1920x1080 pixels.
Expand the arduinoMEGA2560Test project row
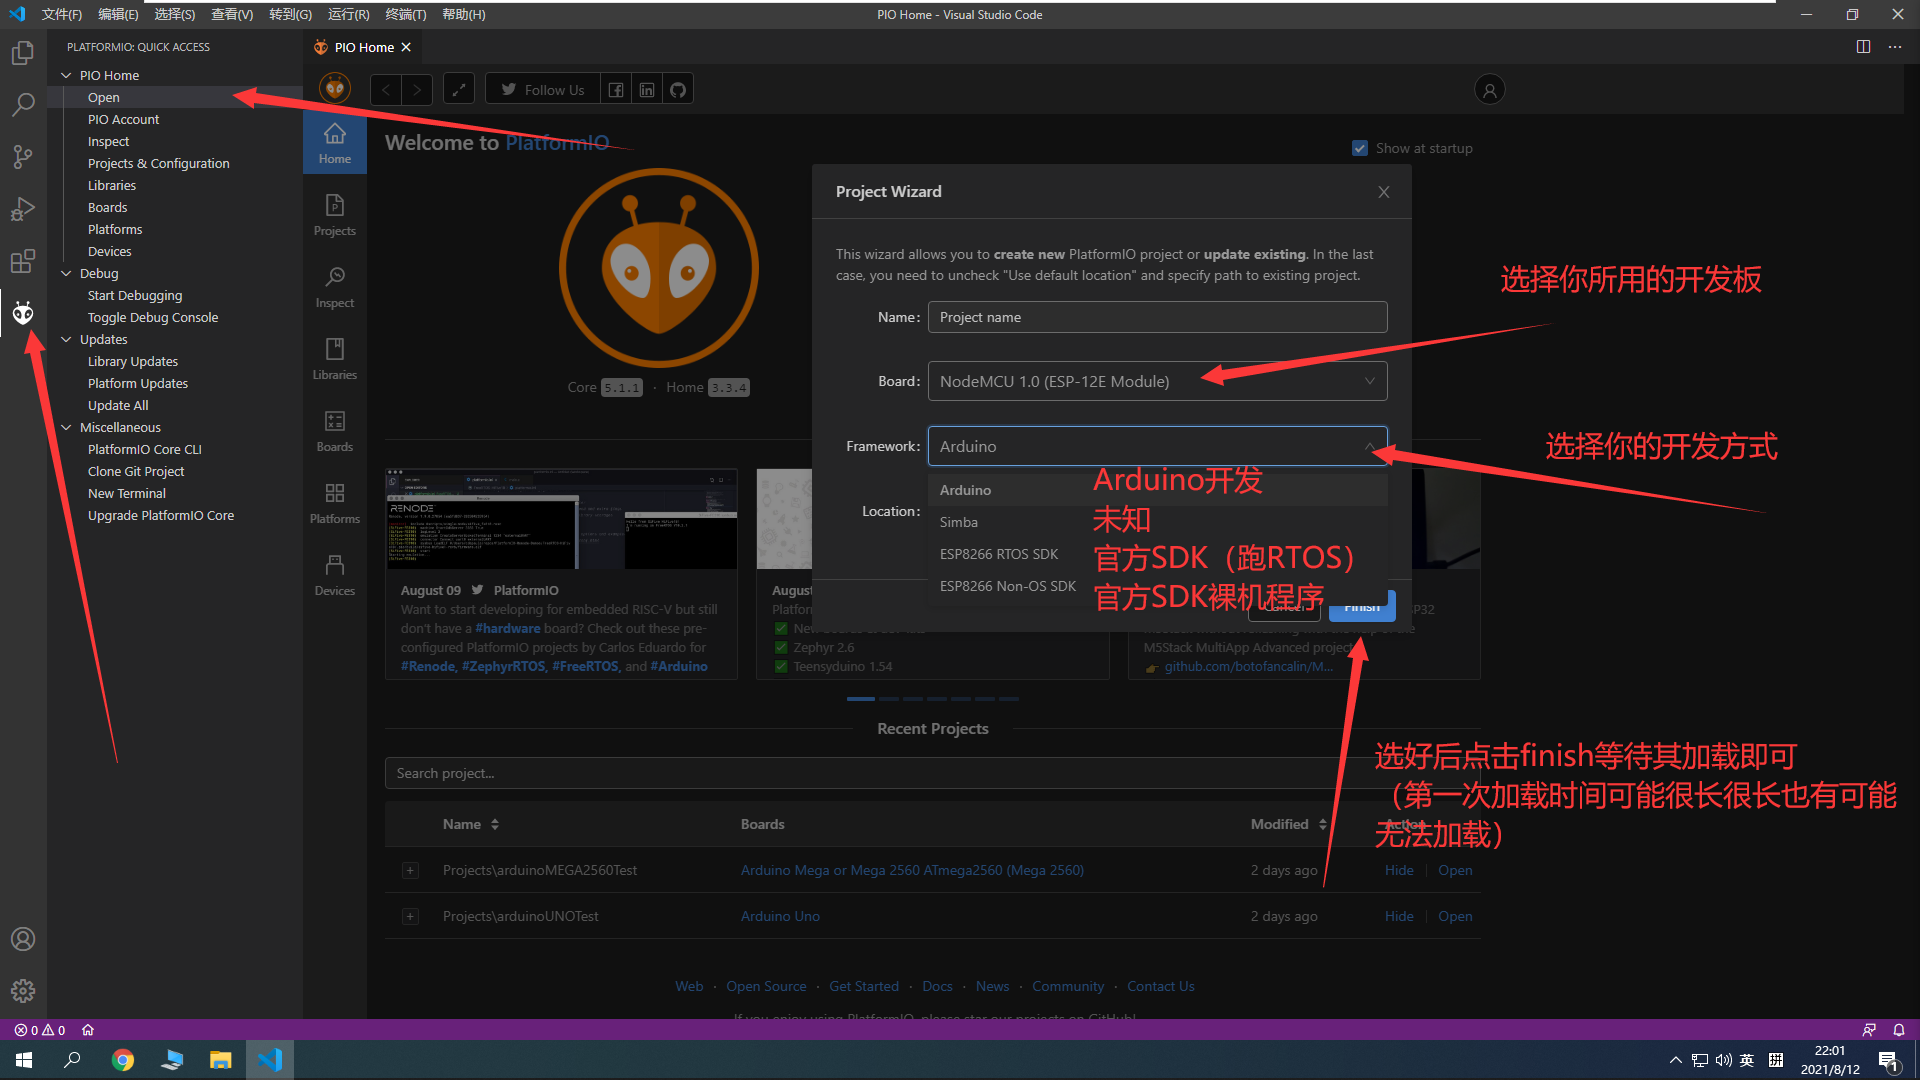pos(410,871)
